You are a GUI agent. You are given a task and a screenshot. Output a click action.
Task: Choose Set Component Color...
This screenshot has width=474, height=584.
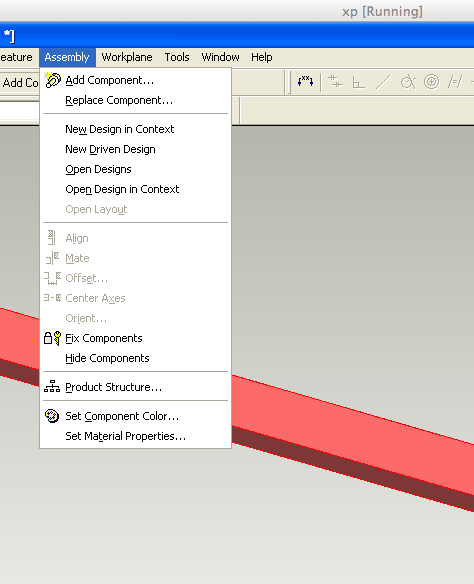tap(136, 416)
